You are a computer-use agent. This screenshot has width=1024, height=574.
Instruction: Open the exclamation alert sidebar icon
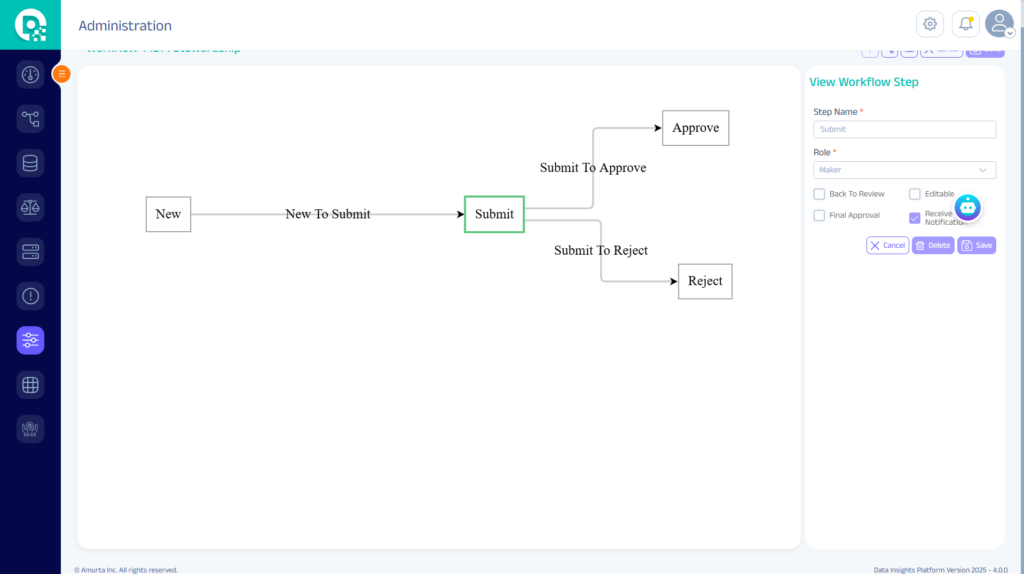pyautogui.click(x=30, y=296)
